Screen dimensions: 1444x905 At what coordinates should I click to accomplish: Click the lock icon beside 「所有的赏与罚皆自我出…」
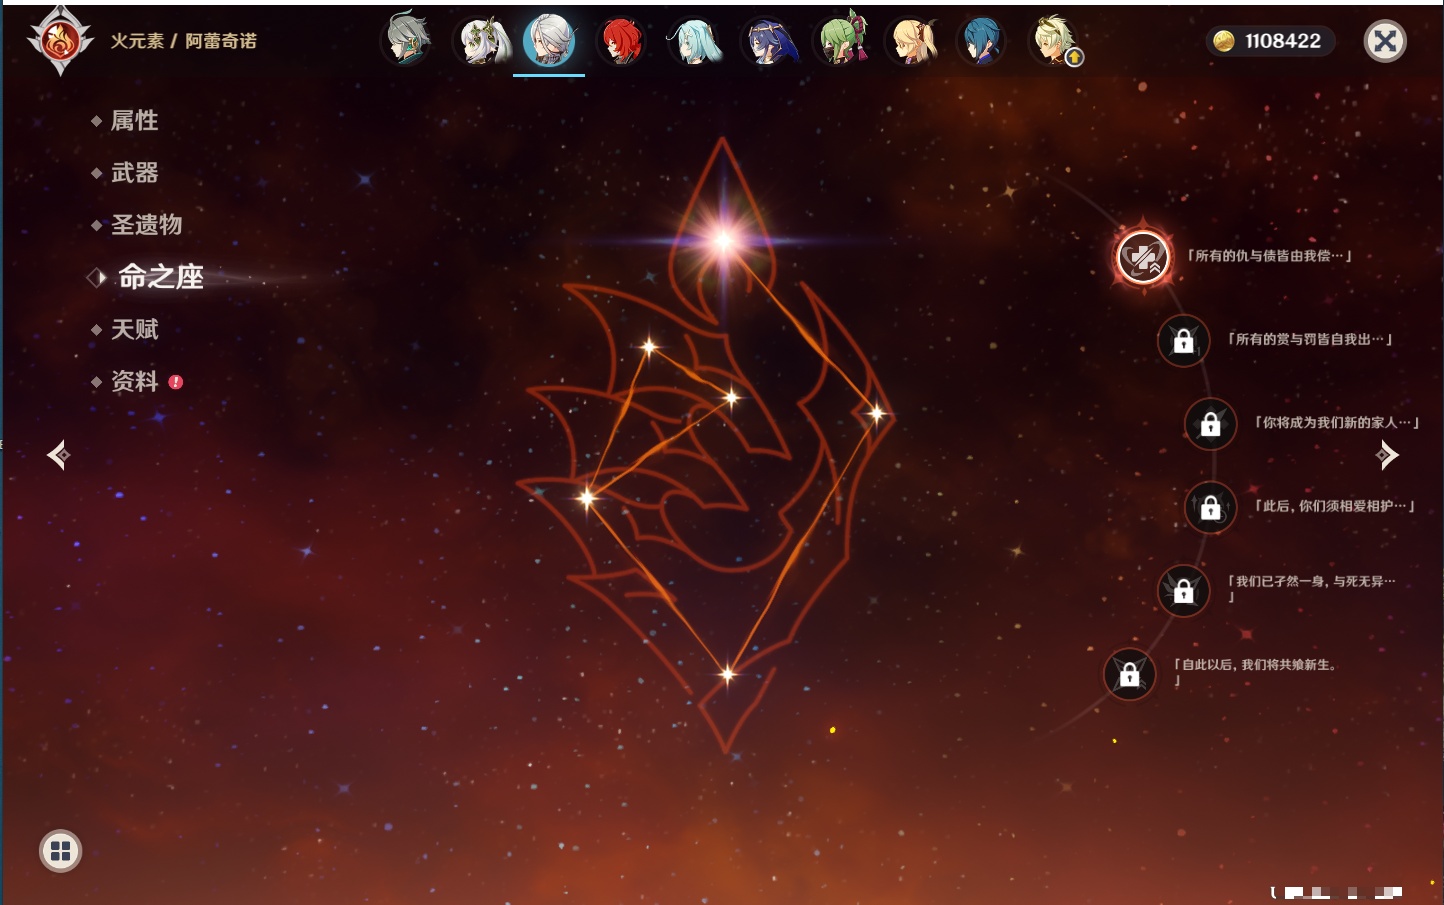1183,341
